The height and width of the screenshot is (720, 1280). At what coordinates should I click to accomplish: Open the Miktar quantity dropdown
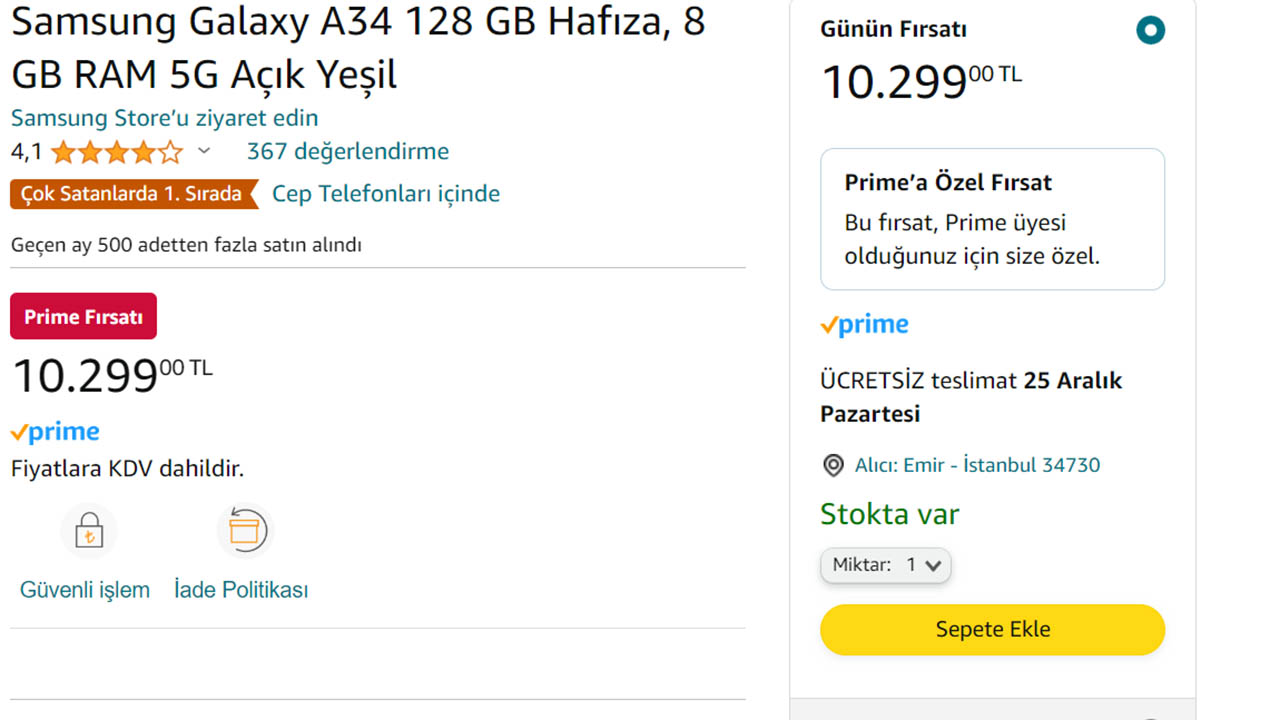[x=885, y=565]
